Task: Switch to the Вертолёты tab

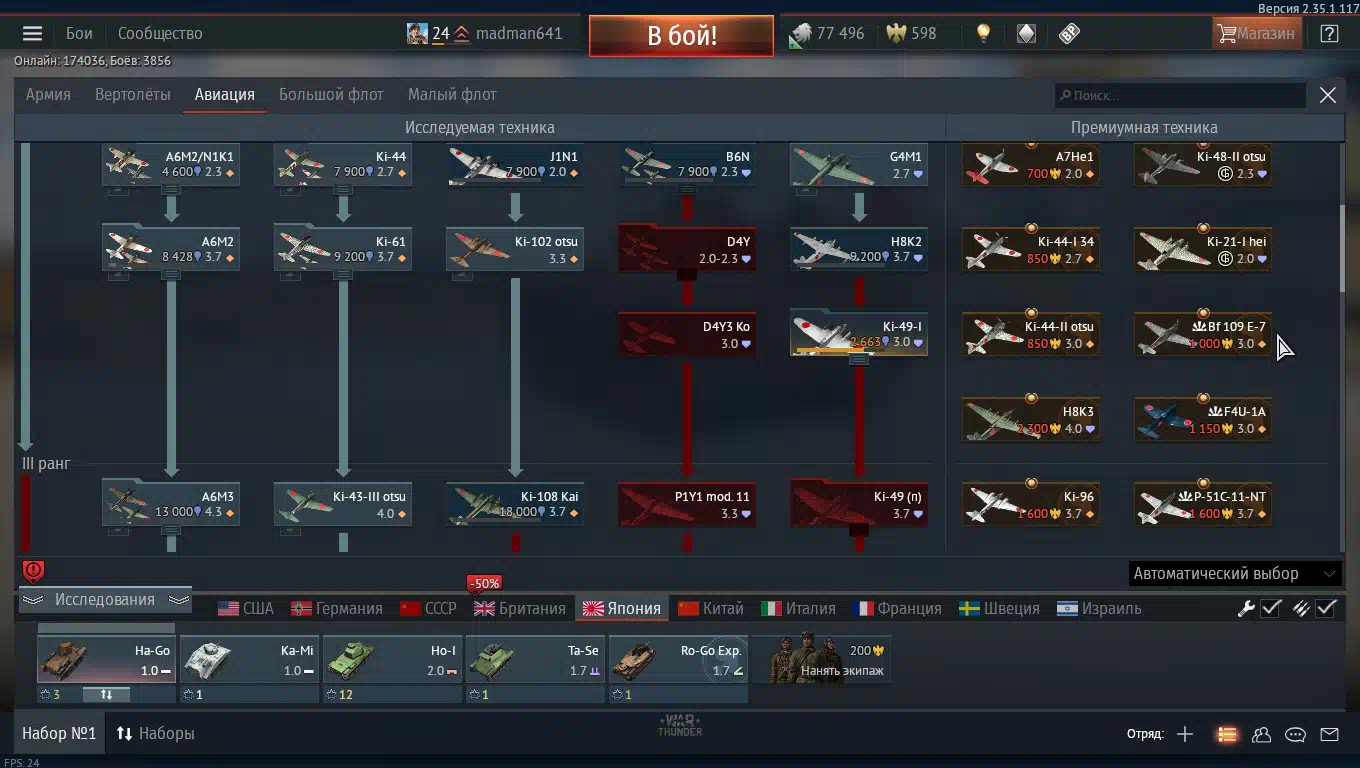Action: click(133, 95)
